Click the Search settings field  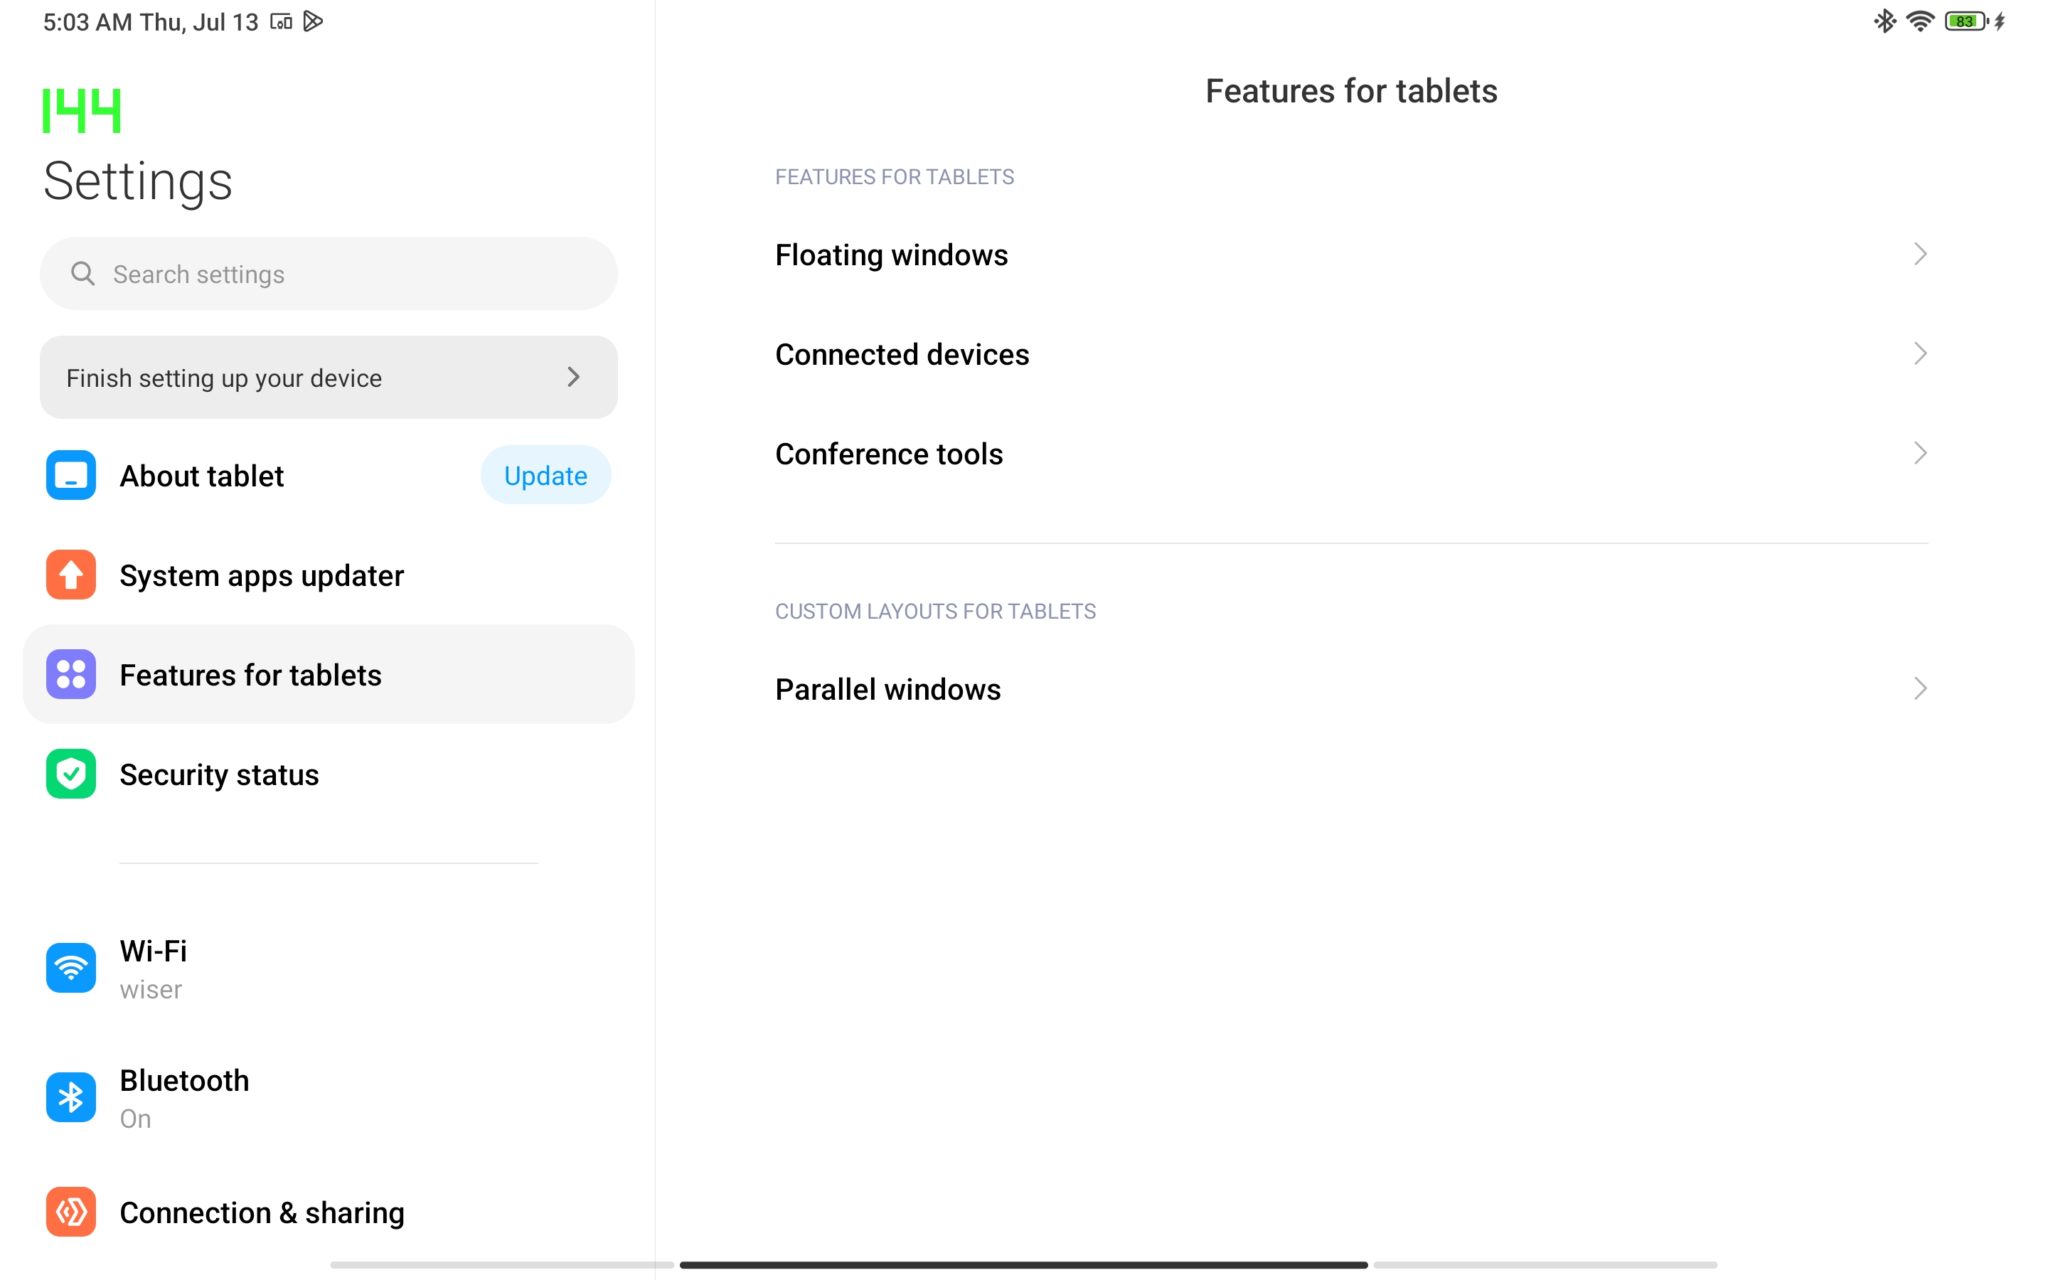tap(340, 274)
